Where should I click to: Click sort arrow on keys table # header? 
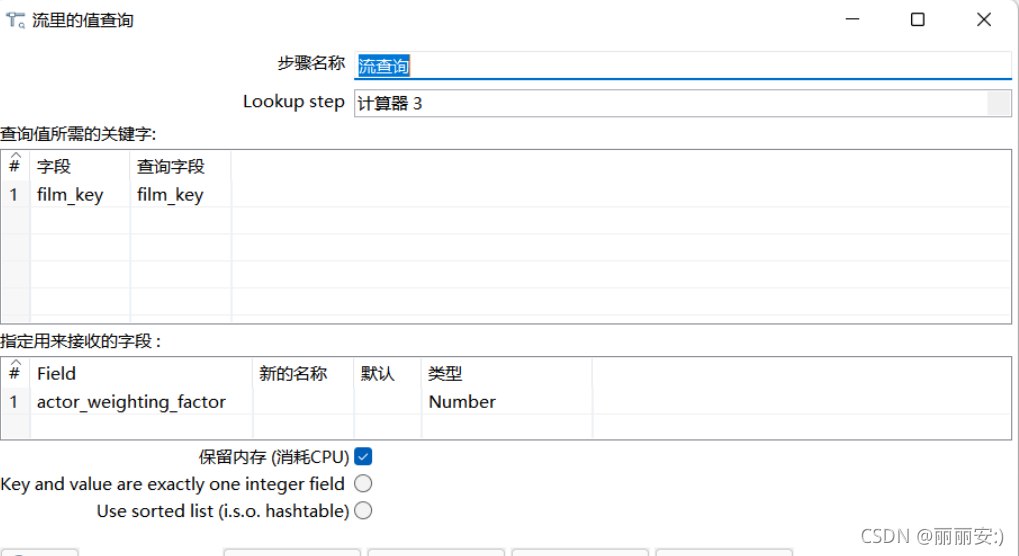[x=16, y=155]
